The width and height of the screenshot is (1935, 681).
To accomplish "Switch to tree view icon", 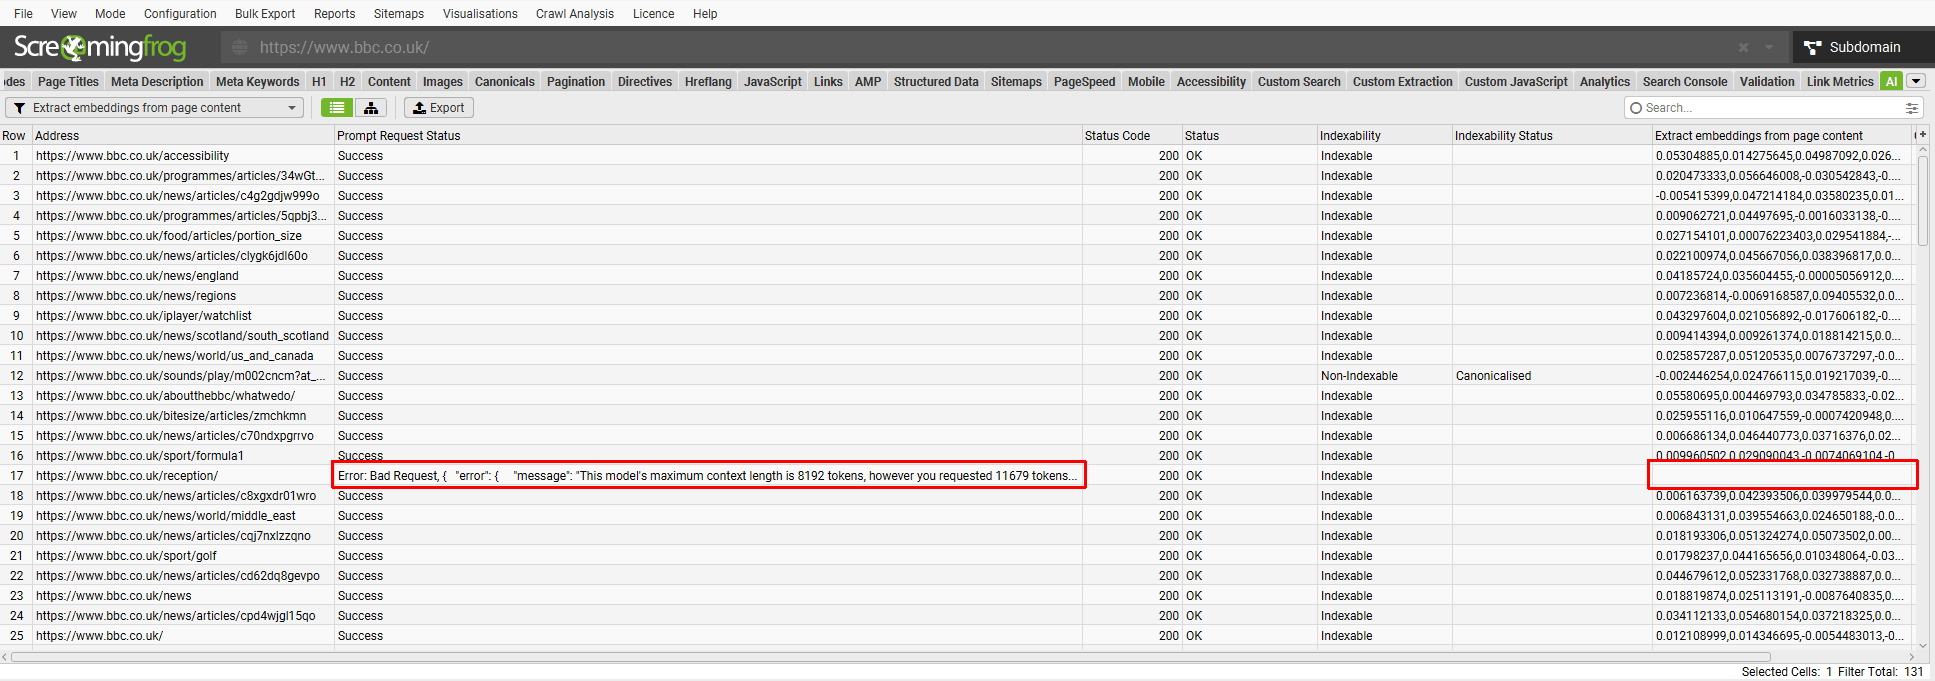I will pos(371,108).
